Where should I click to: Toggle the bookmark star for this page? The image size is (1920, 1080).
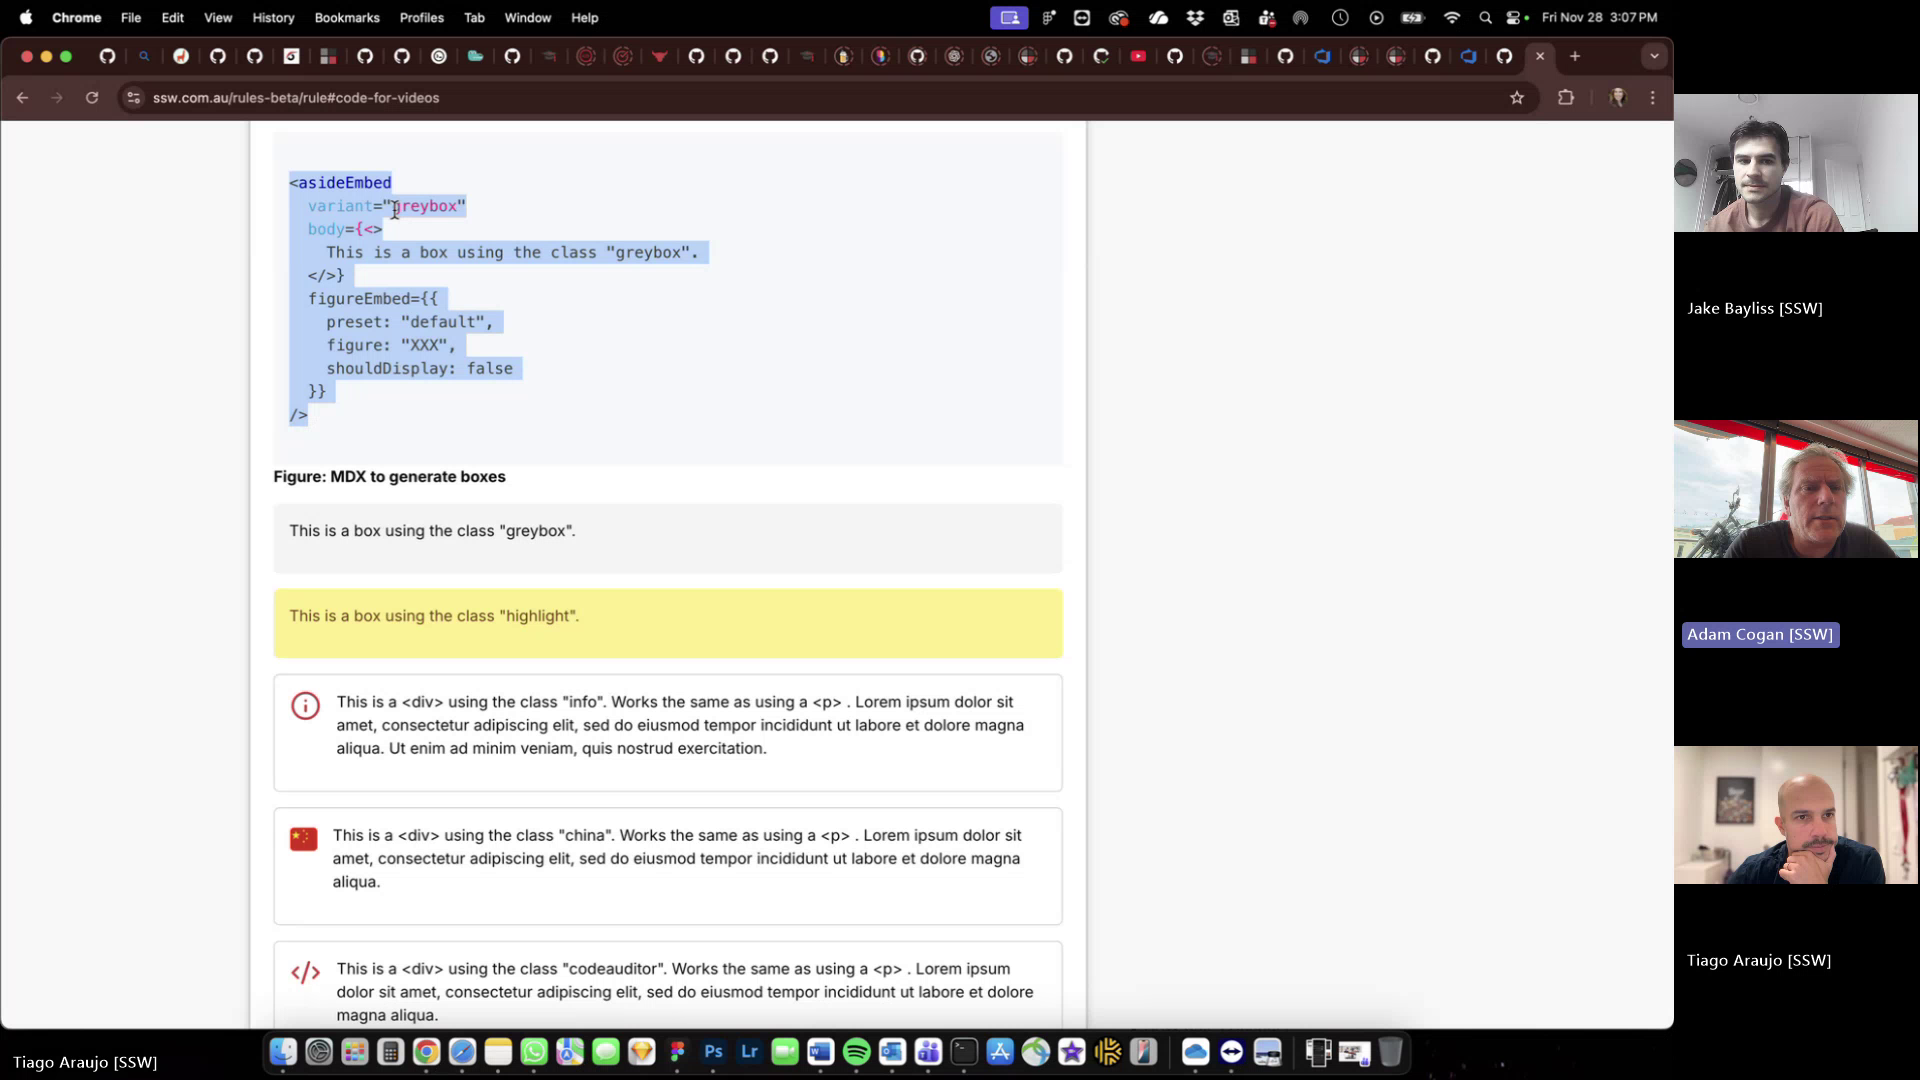coord(1517,98)
